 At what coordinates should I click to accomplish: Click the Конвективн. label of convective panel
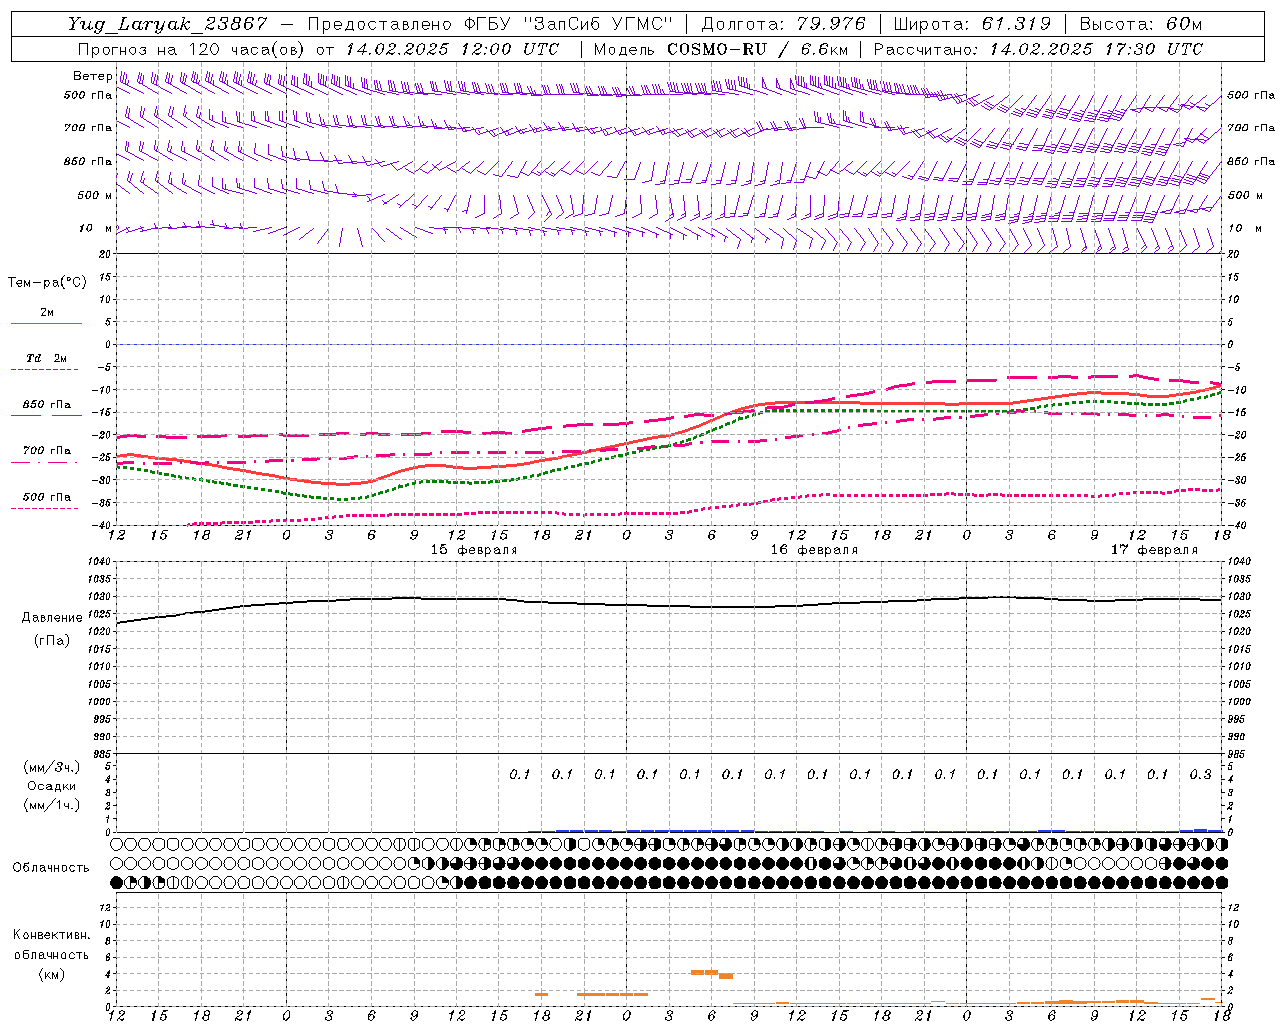point(52,935)
